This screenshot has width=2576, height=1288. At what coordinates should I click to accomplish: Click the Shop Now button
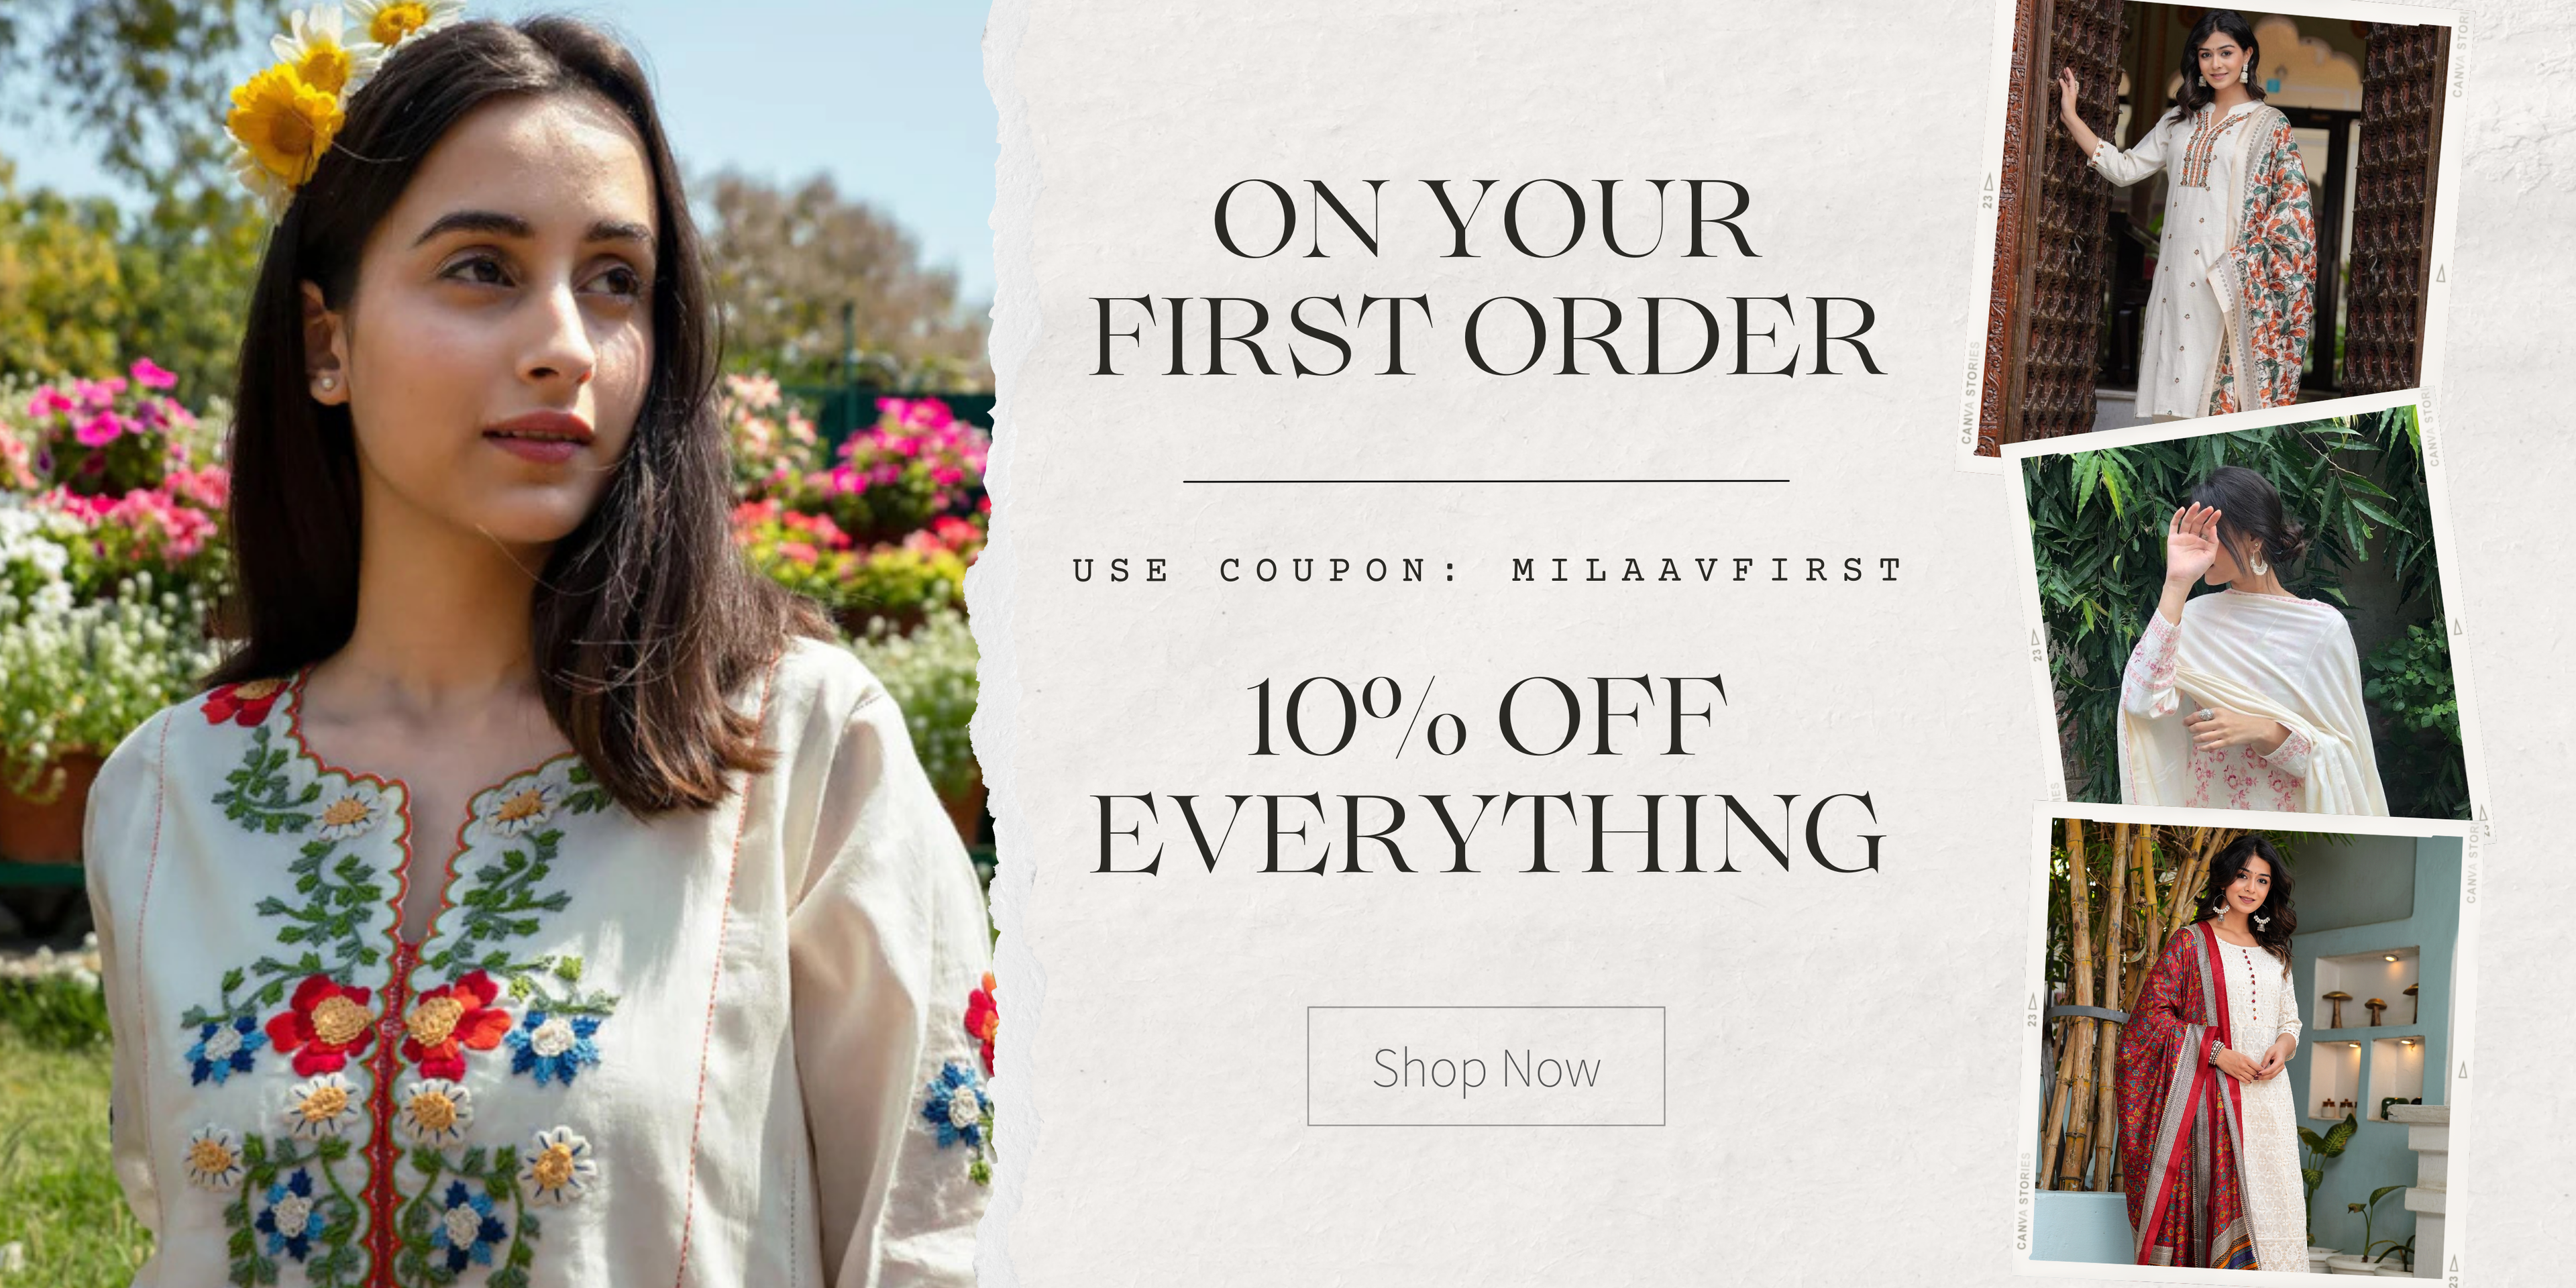coord(1486,1066)
